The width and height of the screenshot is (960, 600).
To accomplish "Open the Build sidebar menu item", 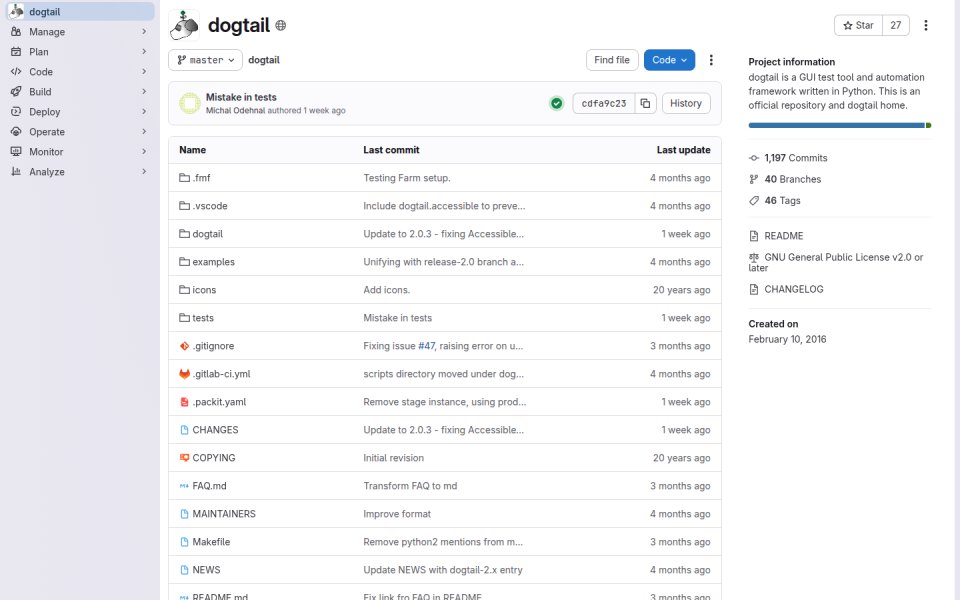I will point(80,92).
